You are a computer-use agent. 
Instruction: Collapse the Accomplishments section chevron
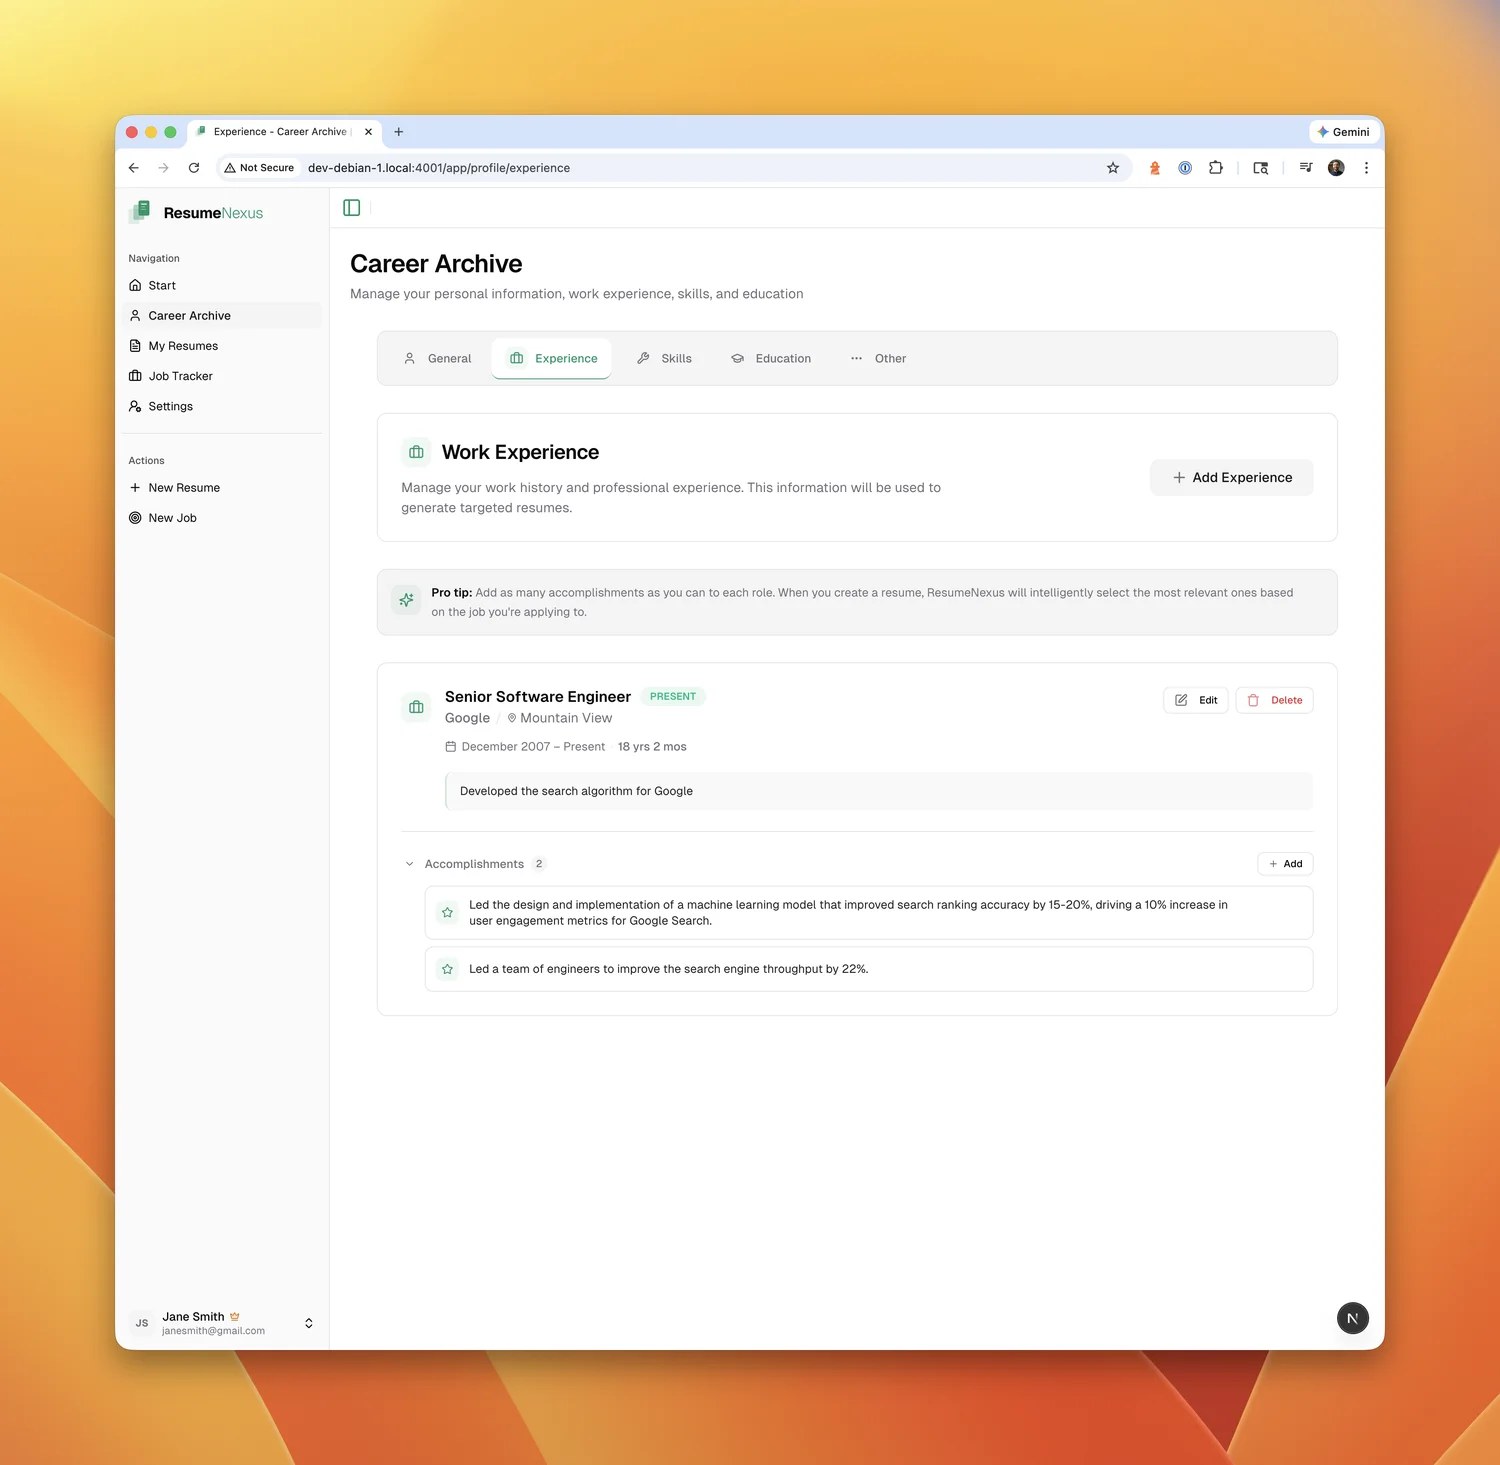(x=409, y=864)
